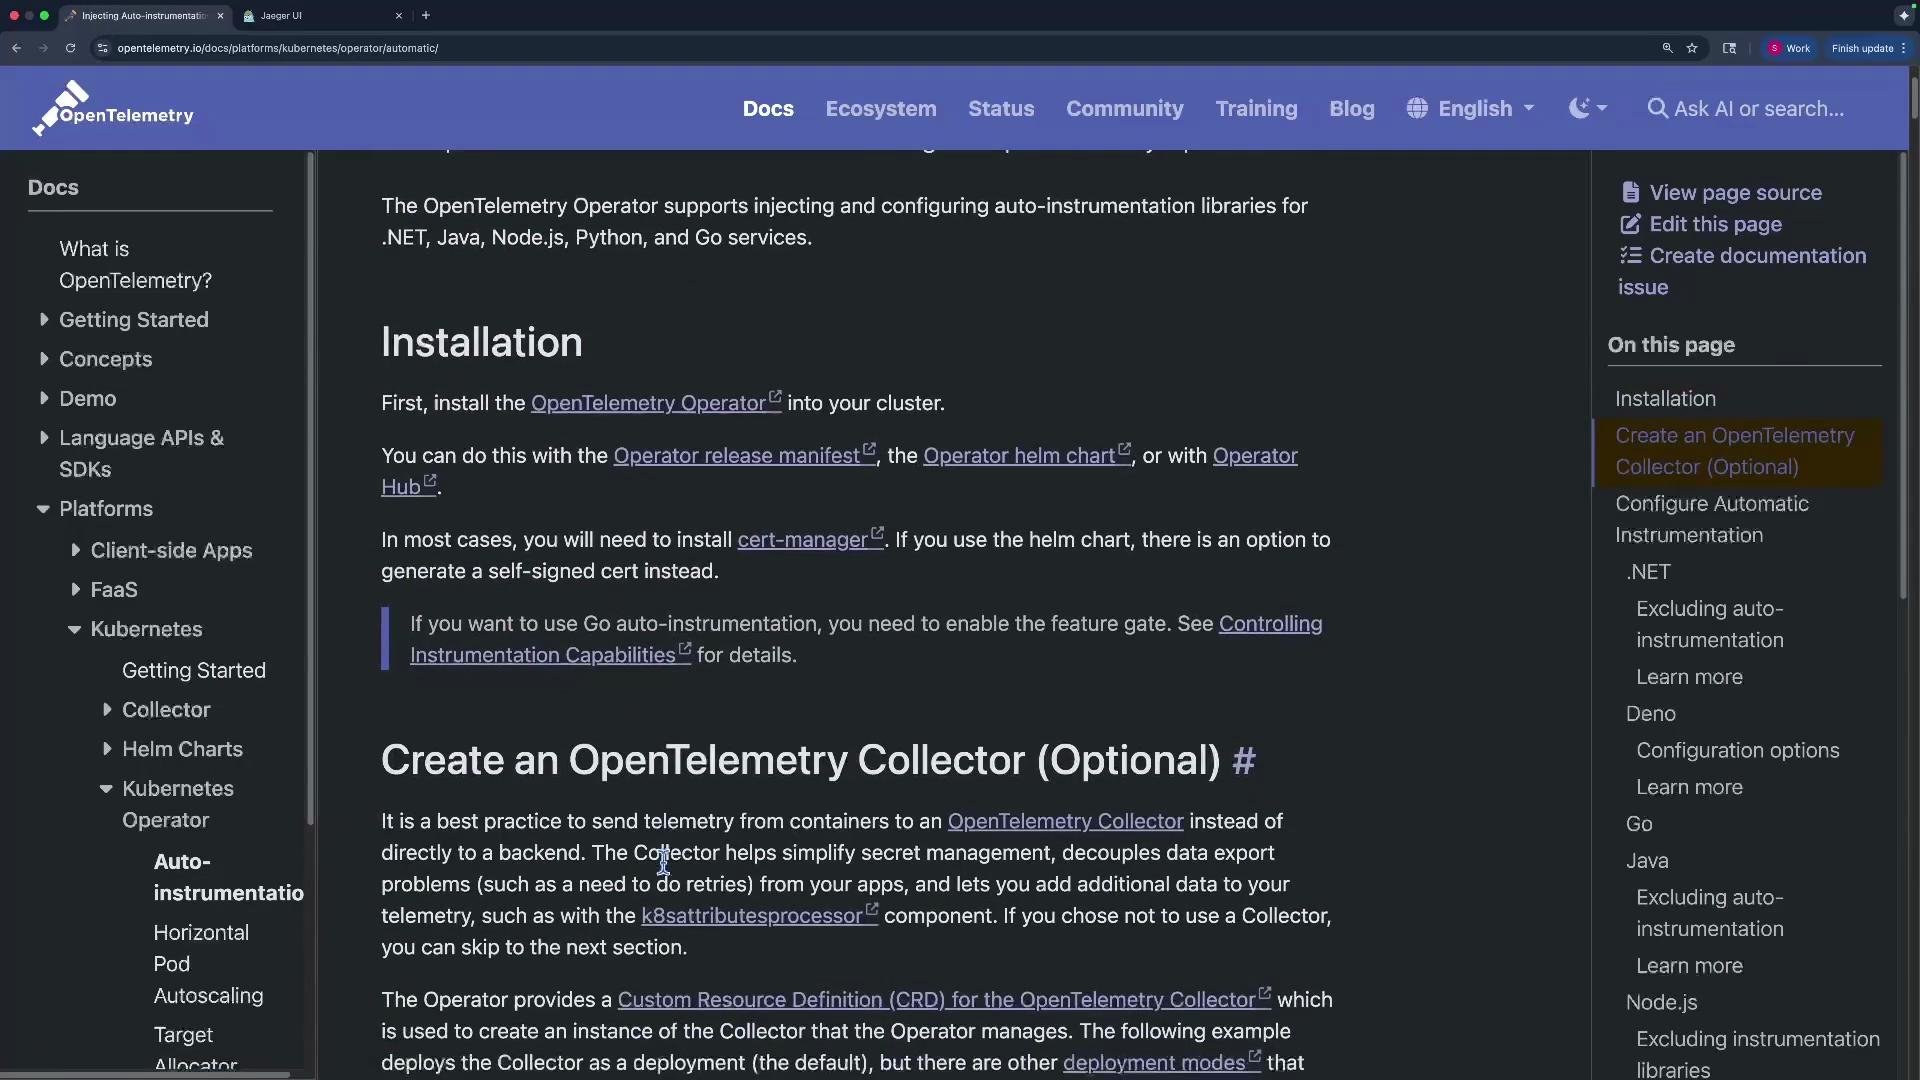Open Custom Resource Definition (CRD) link
1920x1080 pixels.
(x=944, y=999)
